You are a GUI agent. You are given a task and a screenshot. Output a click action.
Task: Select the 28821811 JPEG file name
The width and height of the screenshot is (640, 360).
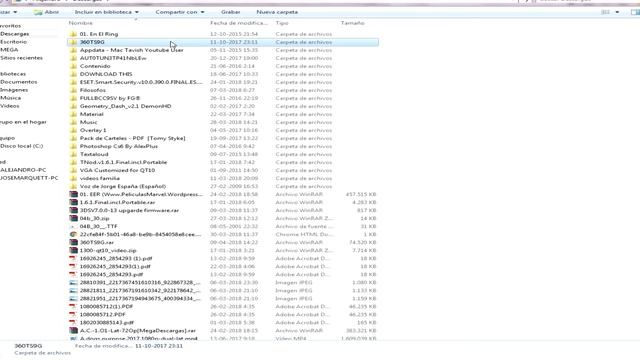[140, 291]
